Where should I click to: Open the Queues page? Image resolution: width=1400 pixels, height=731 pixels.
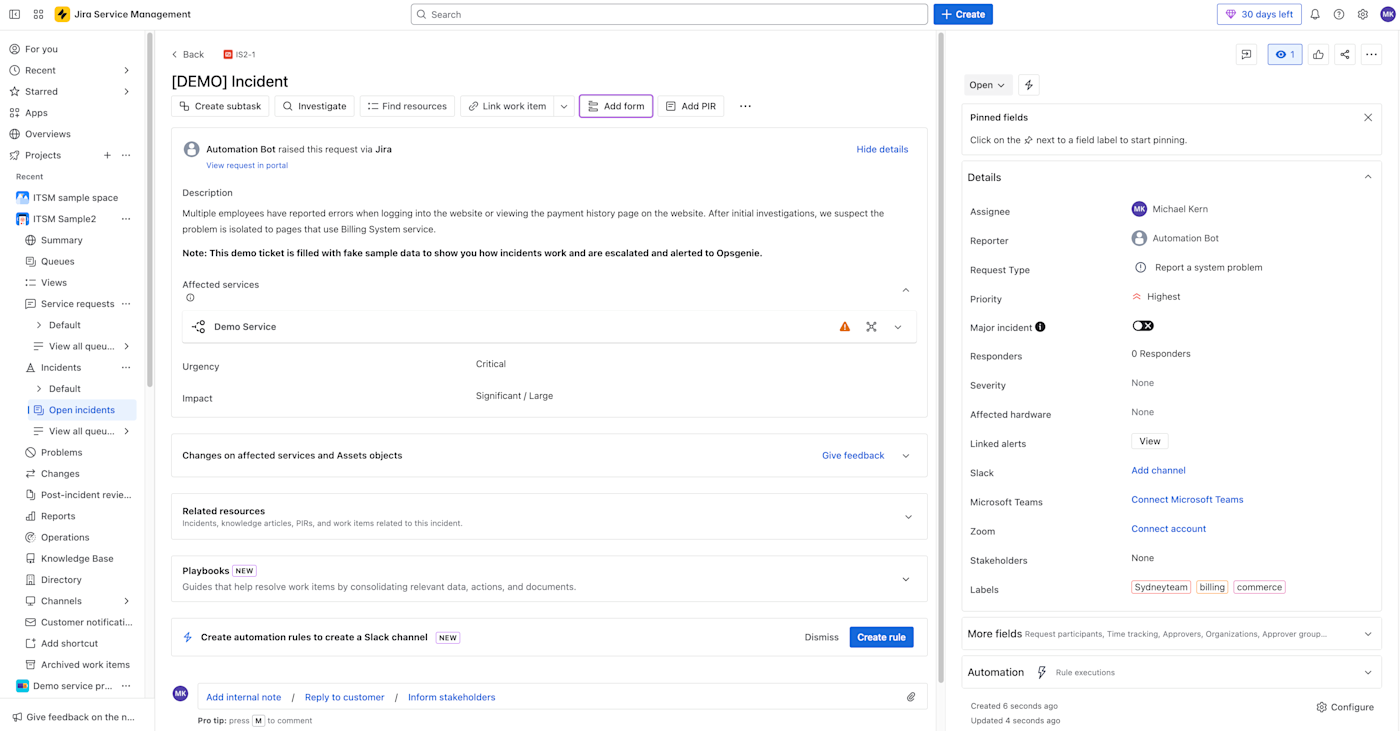point(57,262)
